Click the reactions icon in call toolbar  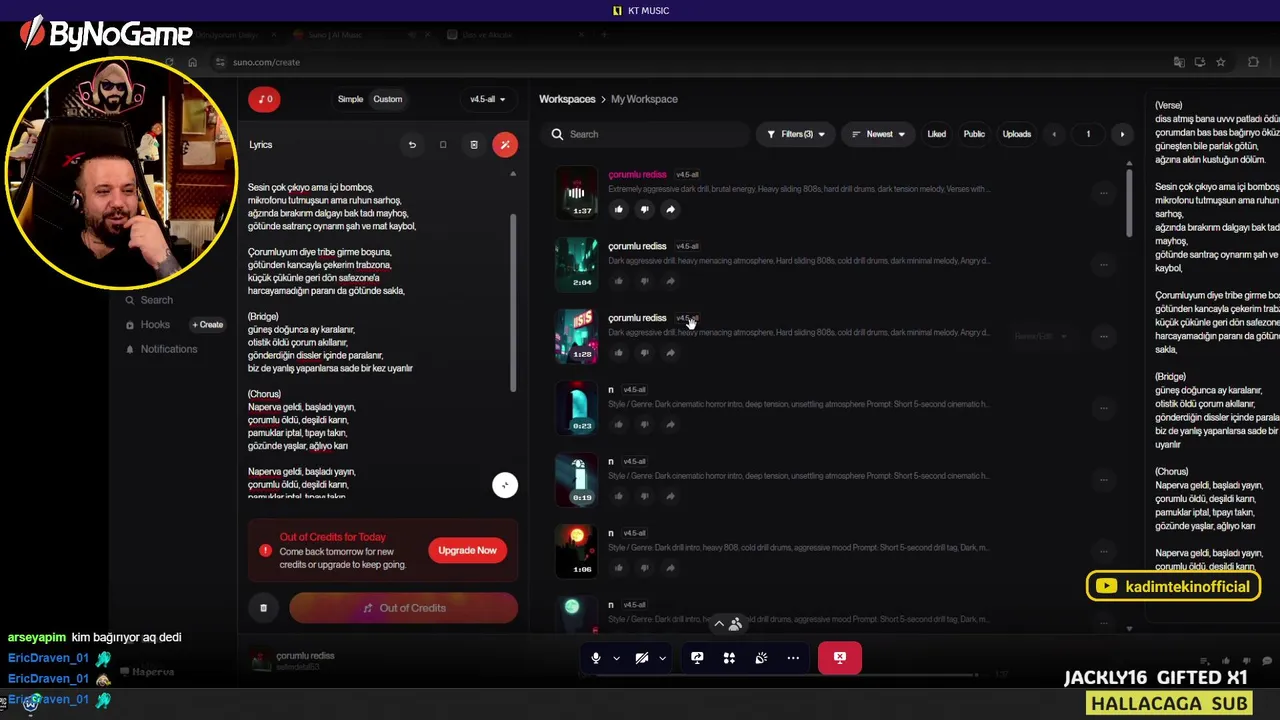[761, 658]
